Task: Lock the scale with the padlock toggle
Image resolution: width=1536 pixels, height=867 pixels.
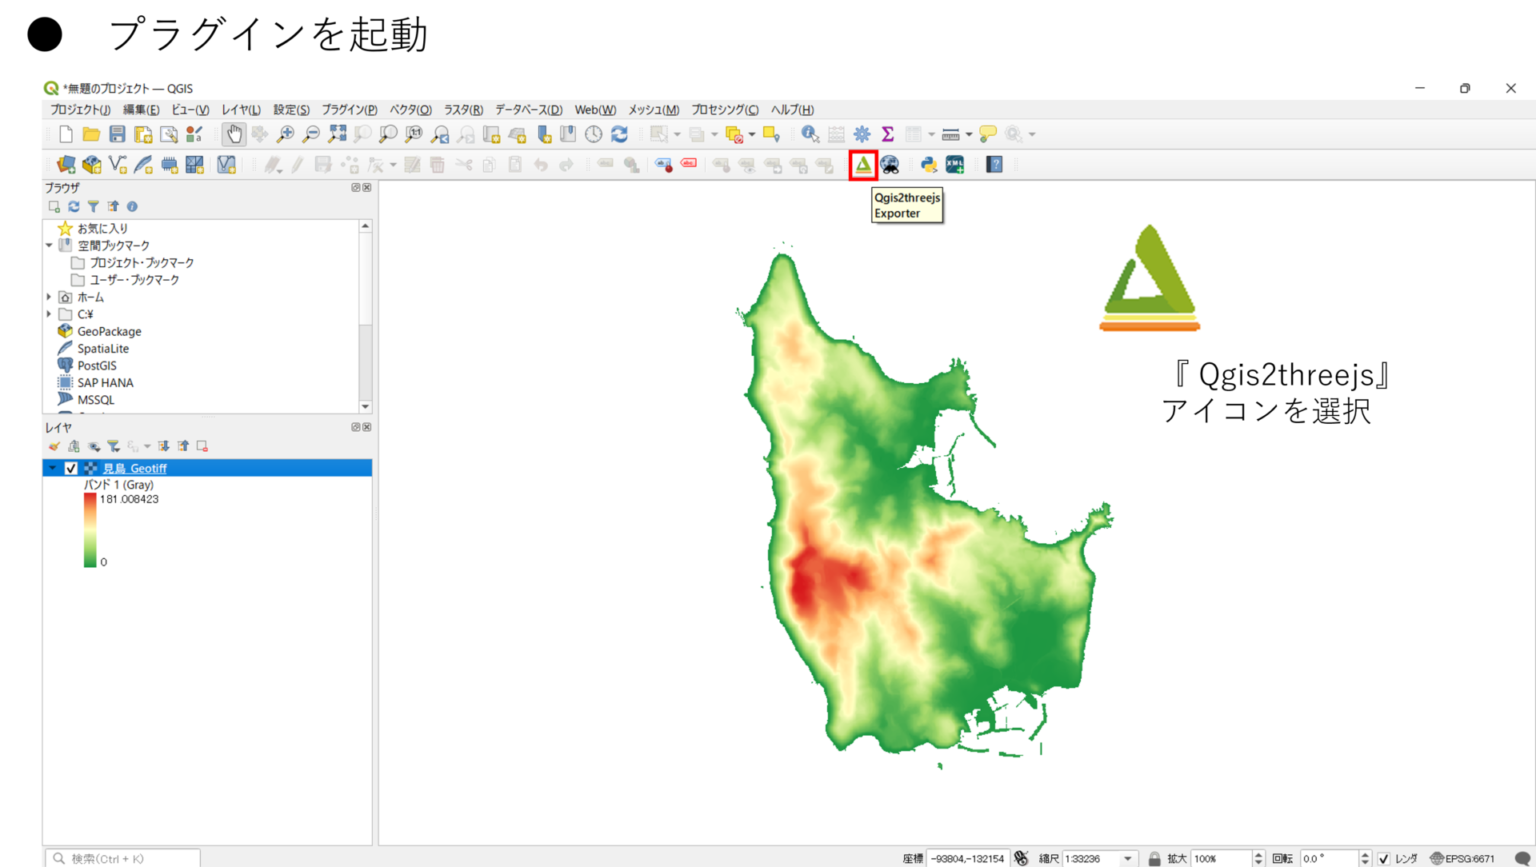Action: pyautogui.click(x=1155, y=858)
